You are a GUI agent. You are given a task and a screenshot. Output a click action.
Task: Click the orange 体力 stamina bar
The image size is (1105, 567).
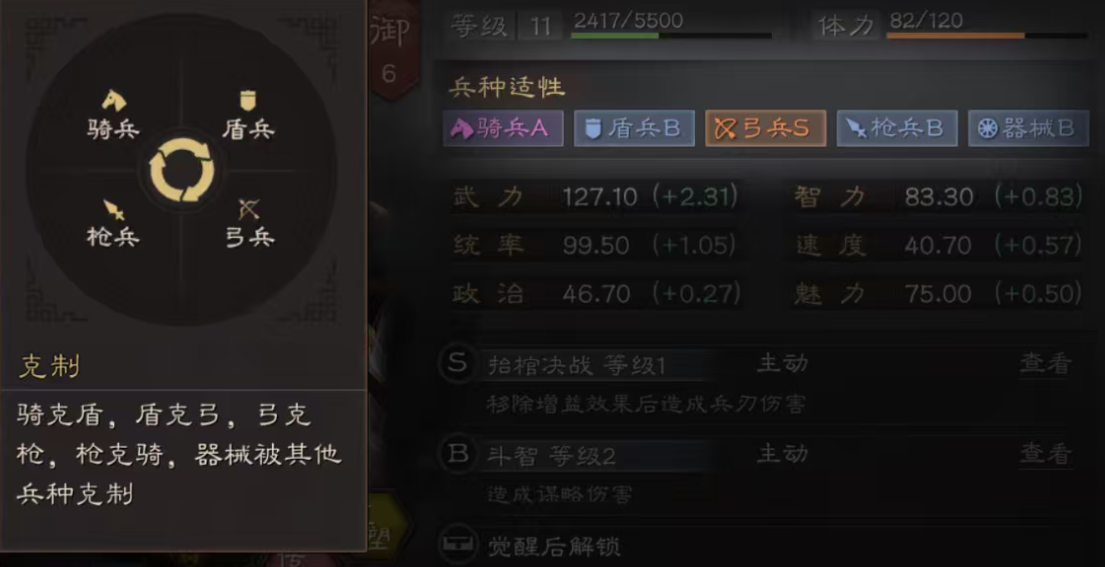(987, 35)
